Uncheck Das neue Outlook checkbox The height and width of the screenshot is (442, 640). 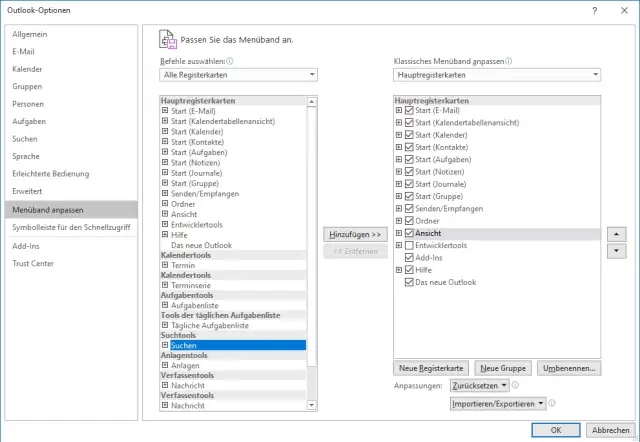pyautogui.click(x=409, y=282)
